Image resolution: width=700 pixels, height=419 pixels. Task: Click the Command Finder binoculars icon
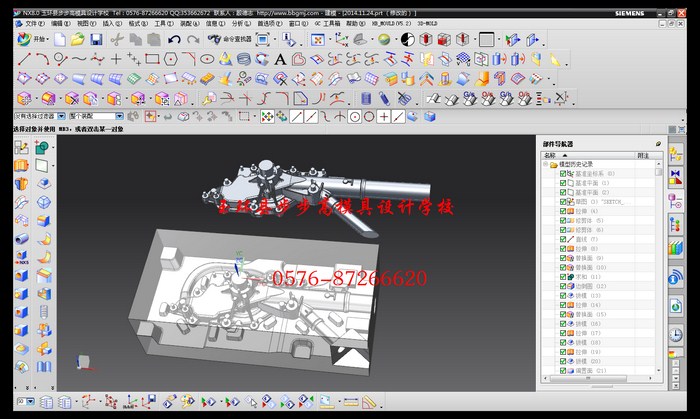point(214,39)
